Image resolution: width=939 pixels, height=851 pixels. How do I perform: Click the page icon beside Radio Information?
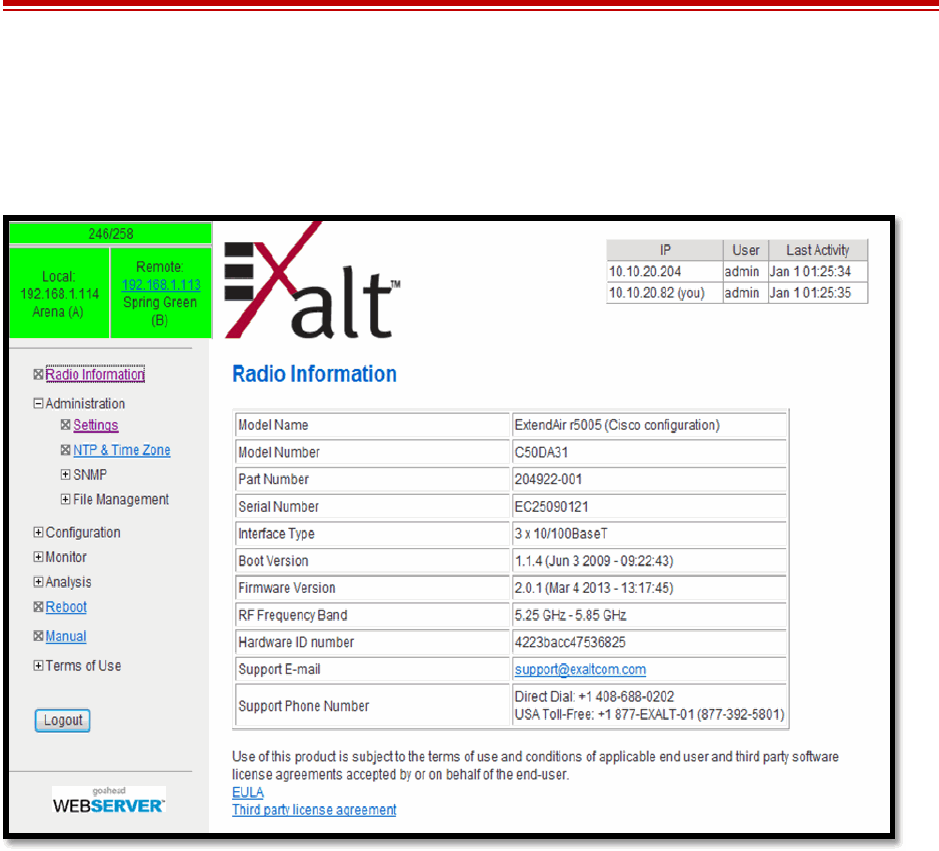(38, 374)
